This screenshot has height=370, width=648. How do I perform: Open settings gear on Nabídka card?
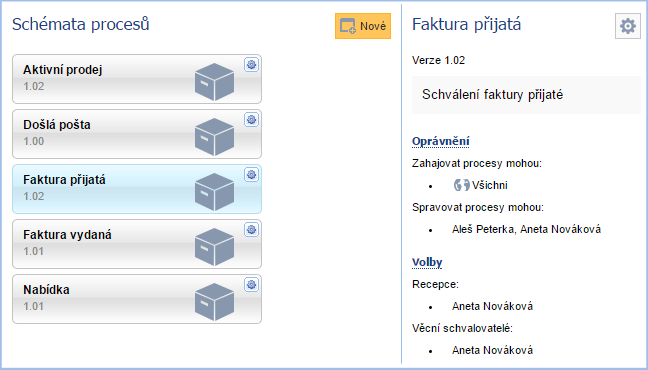[251, 285]
